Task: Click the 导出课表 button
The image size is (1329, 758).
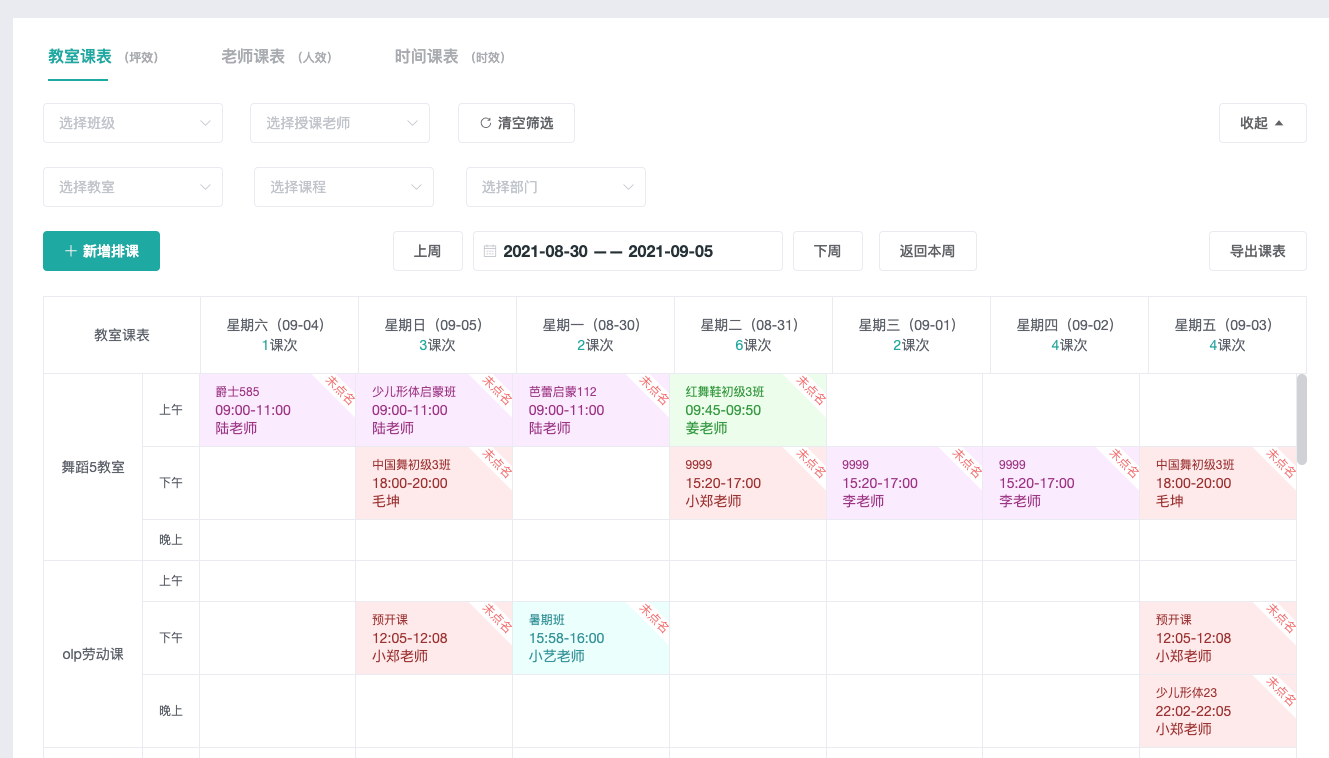Action: [x=1258, y=251]
